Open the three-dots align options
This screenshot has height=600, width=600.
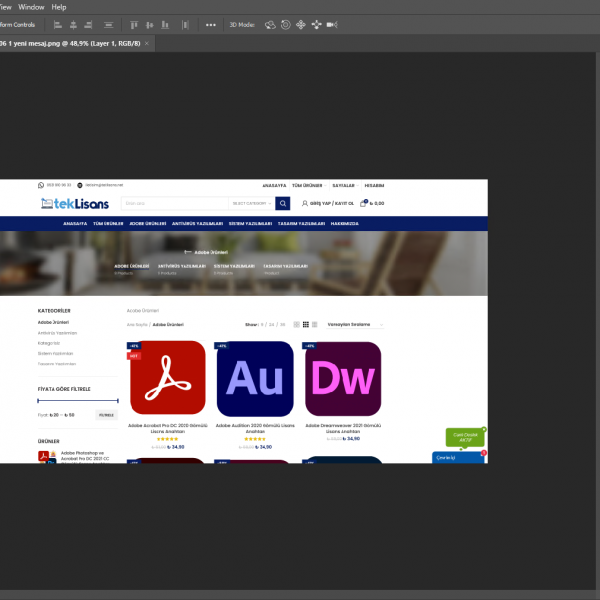pyautogui.click(x=211, y=25)
